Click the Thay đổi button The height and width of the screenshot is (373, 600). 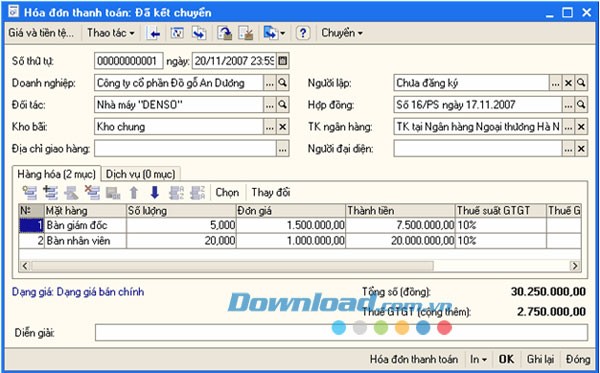point(271,192)
